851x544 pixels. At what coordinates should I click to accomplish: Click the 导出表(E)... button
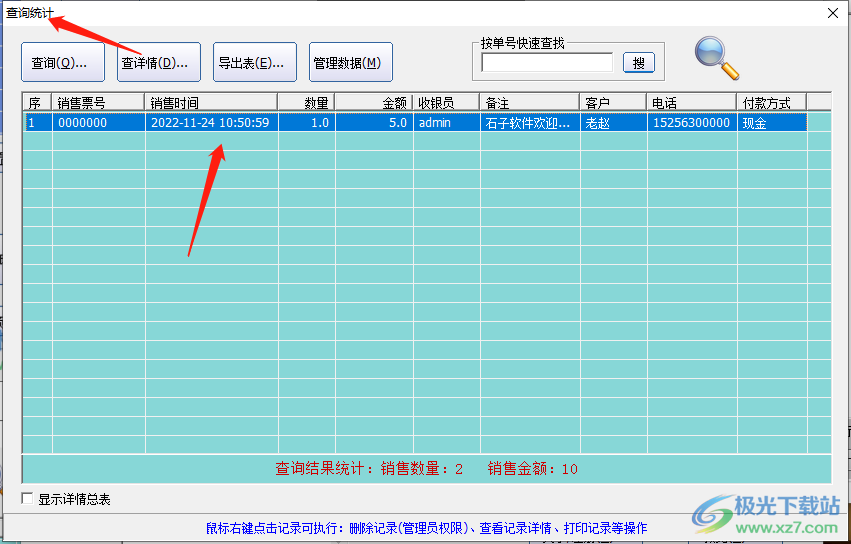(x=255, y=62)
